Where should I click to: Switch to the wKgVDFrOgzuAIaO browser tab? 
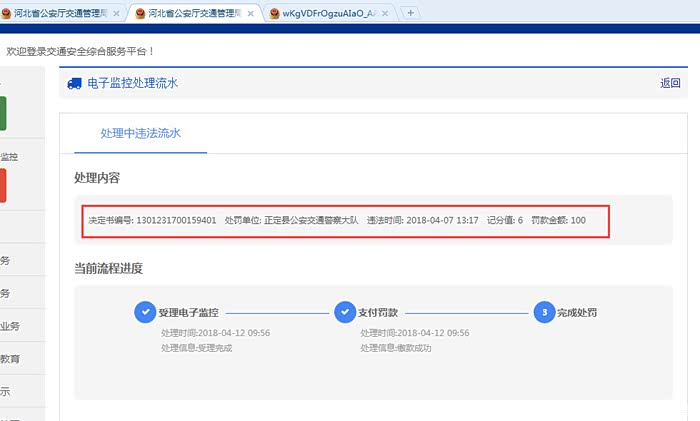coord(325,13)
